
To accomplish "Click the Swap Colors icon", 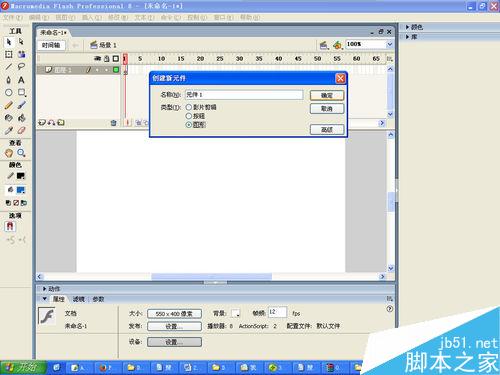I will tap(24, 203).
